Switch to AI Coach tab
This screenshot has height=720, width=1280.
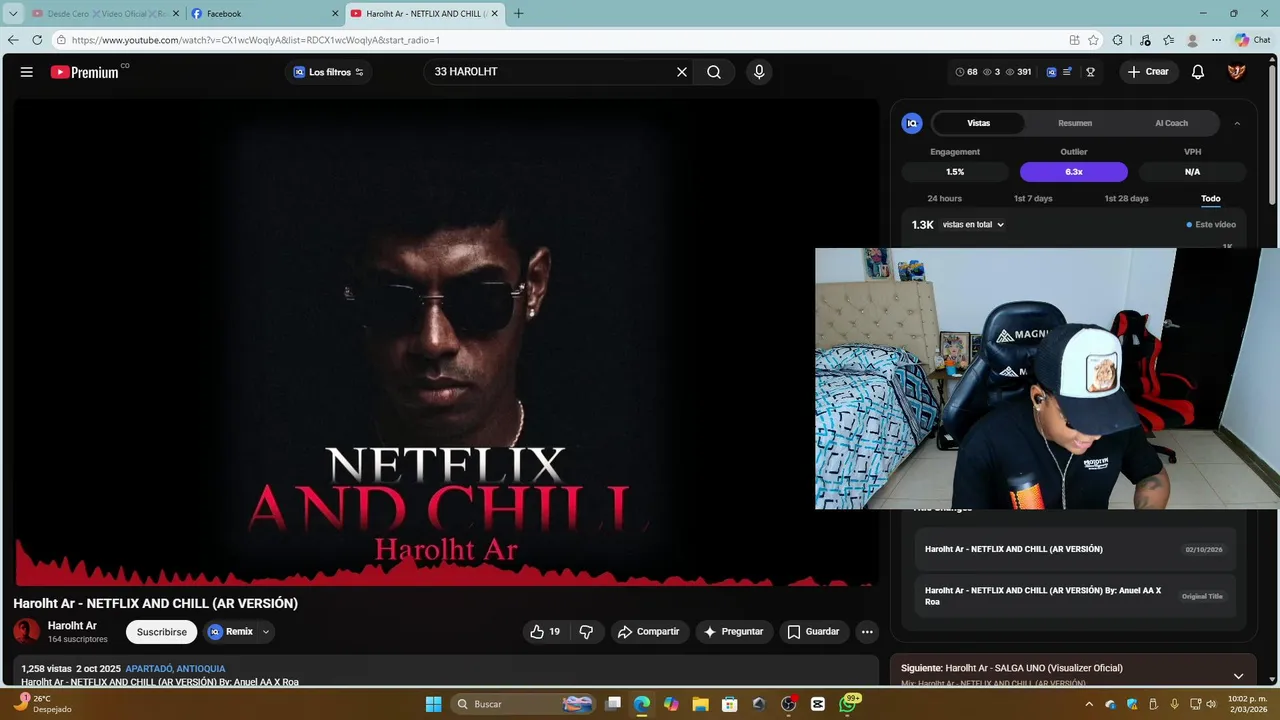[1172, 123]
